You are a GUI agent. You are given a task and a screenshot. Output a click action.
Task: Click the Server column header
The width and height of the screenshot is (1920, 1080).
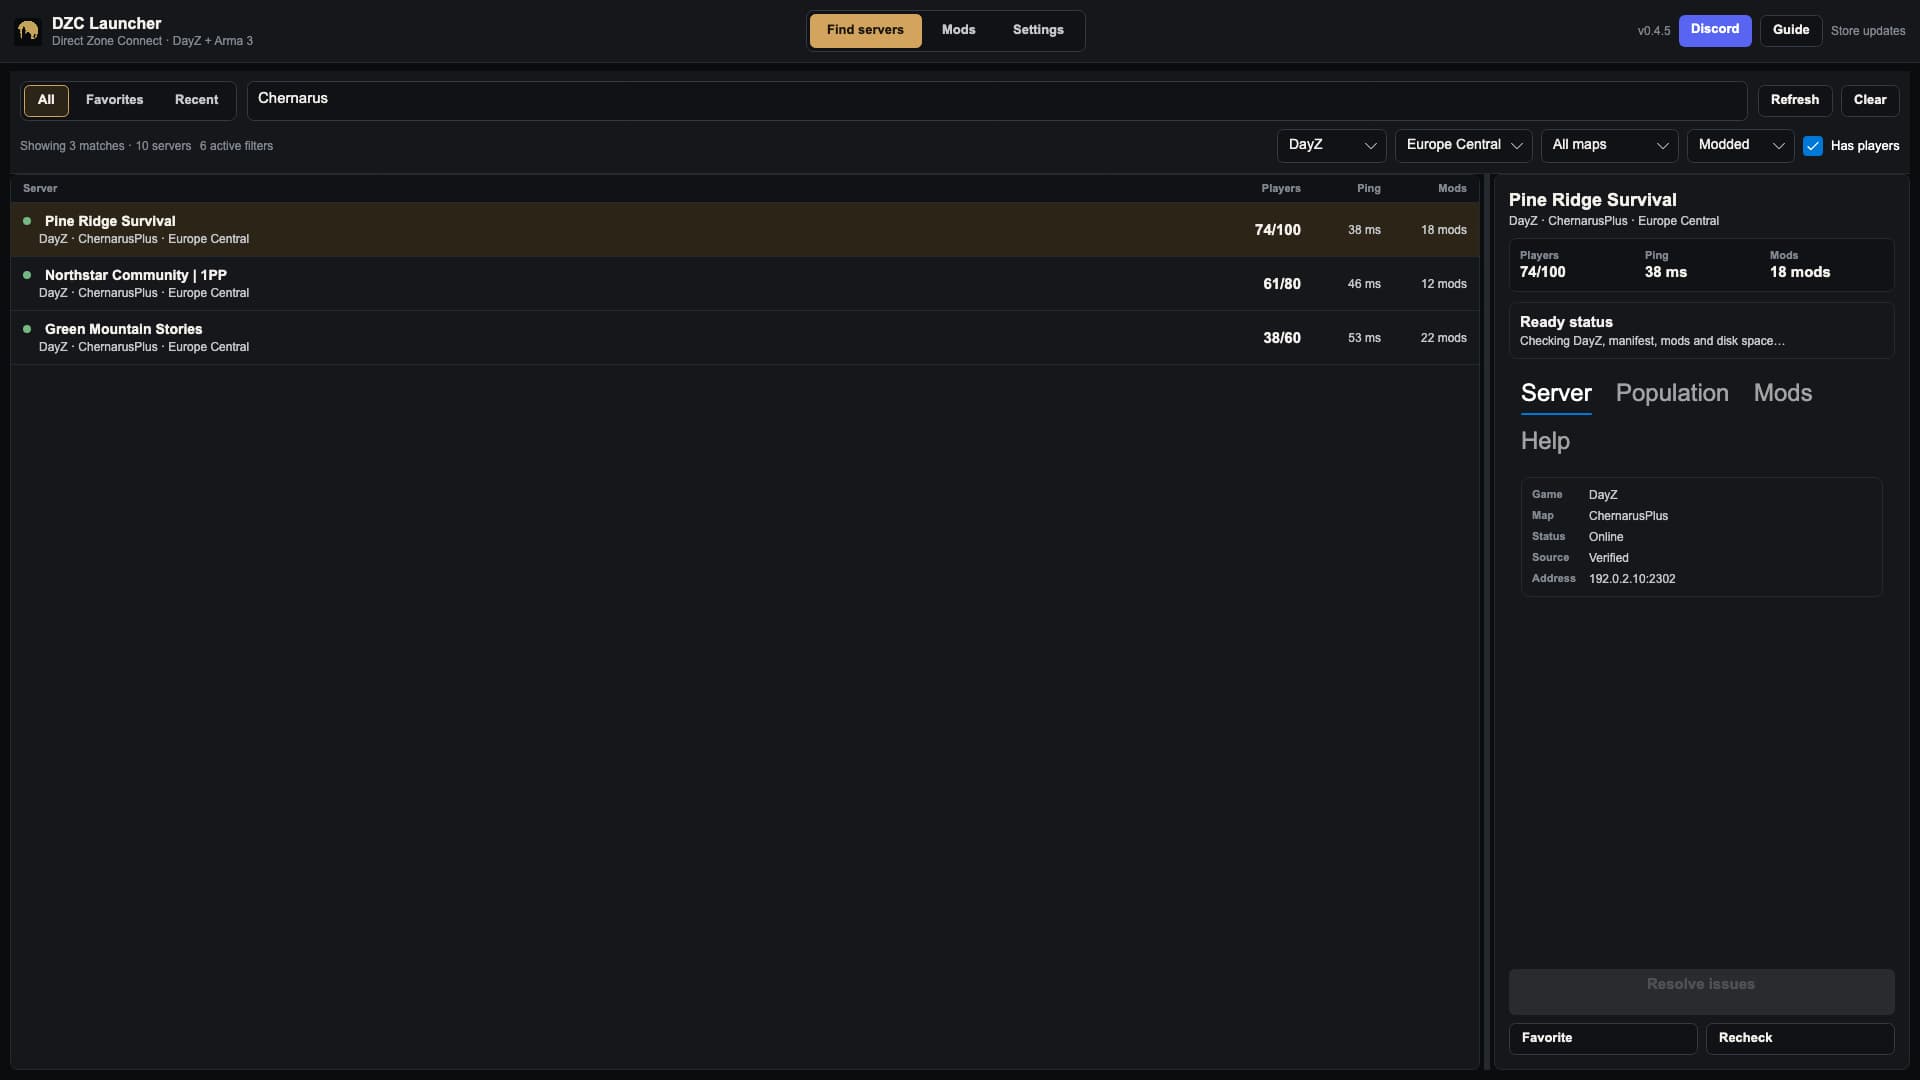click(x=40, y=188)
